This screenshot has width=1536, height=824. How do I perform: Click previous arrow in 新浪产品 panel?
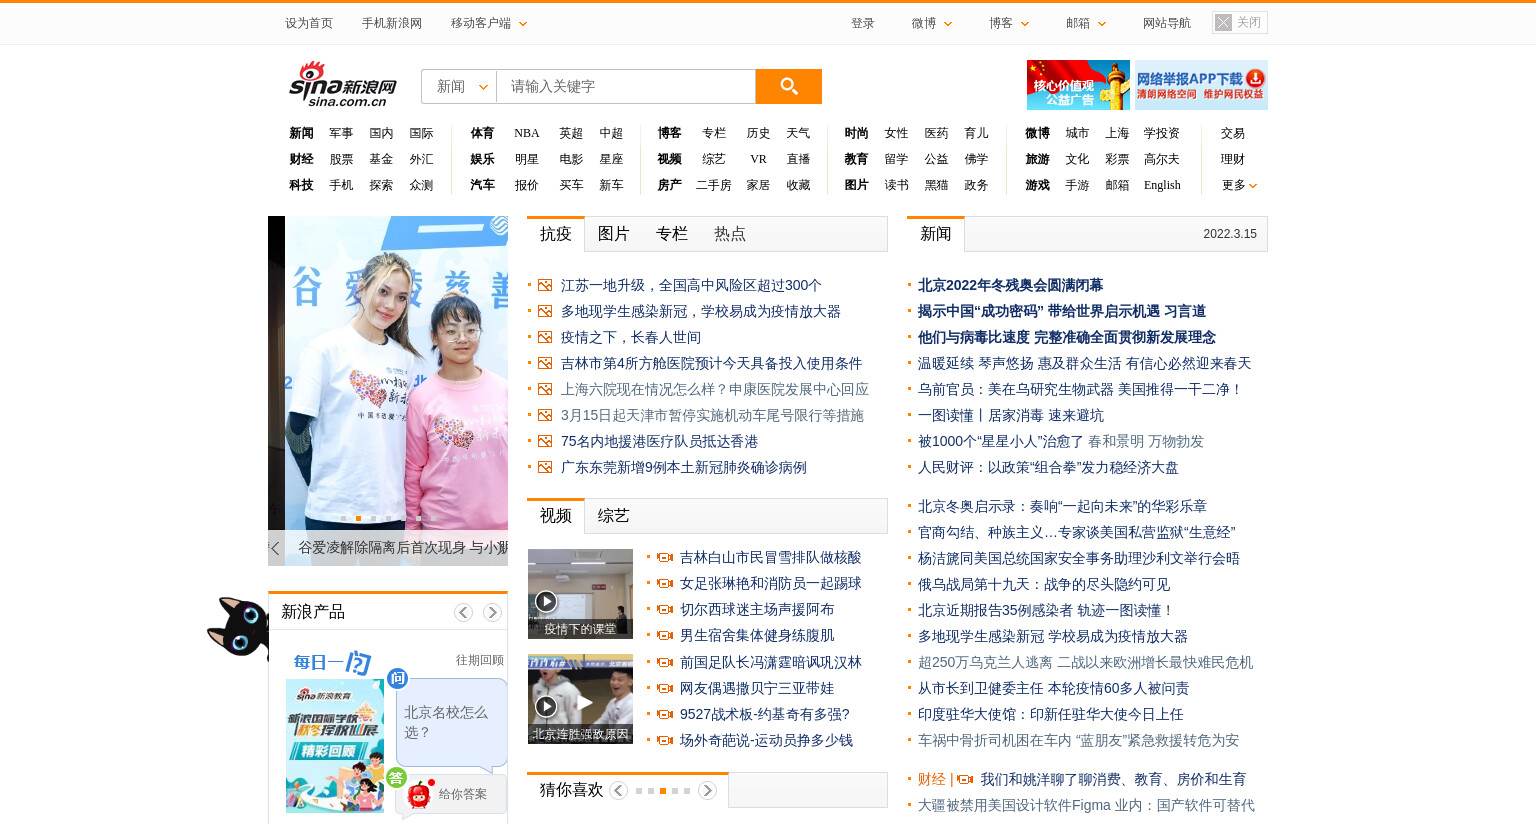[x=463, y=612]
